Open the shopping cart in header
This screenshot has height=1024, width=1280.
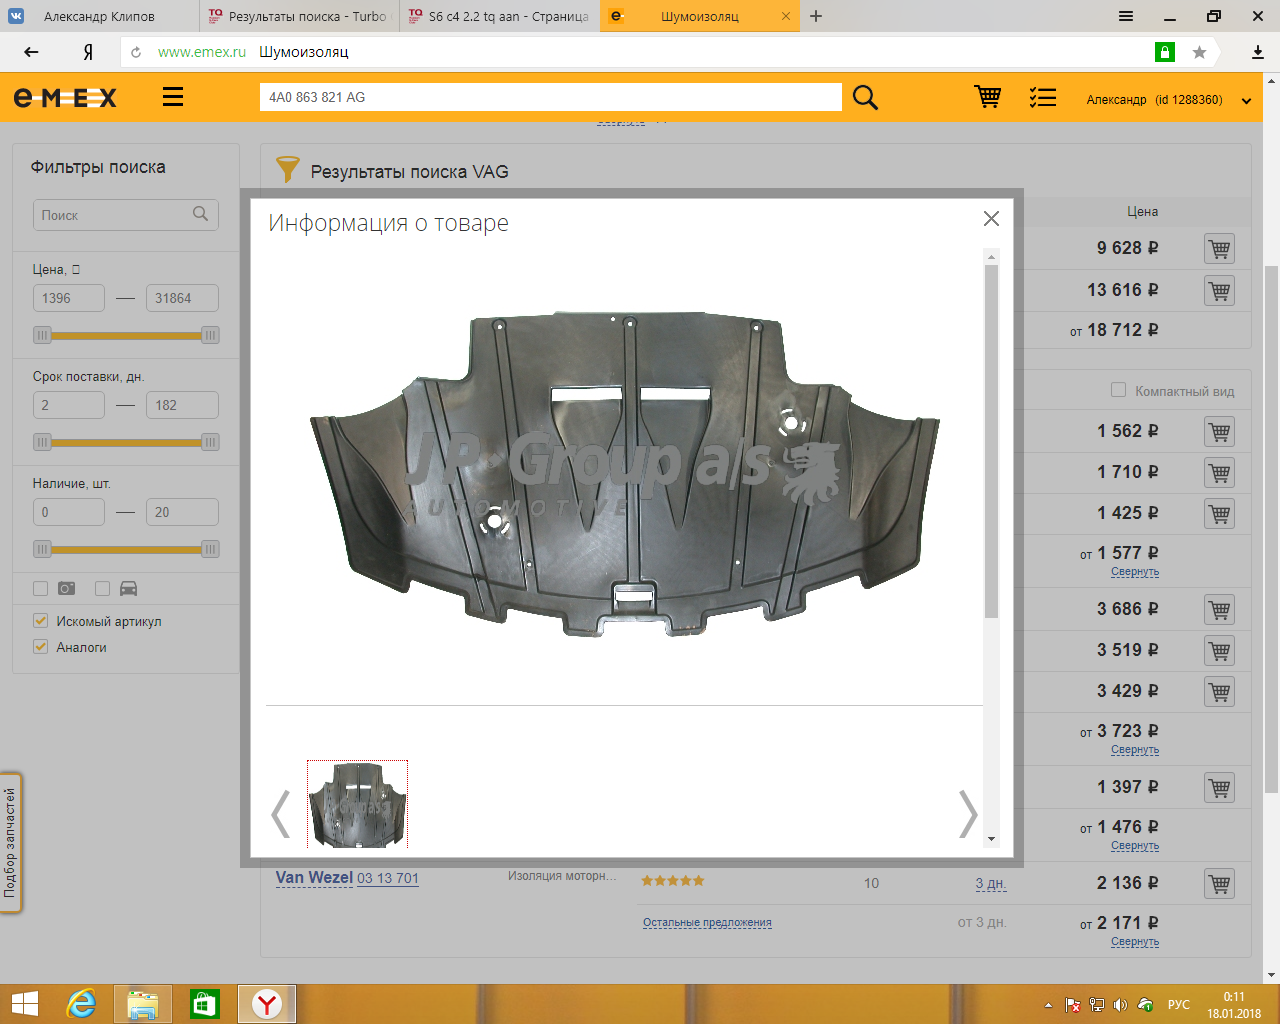[988, 97]
